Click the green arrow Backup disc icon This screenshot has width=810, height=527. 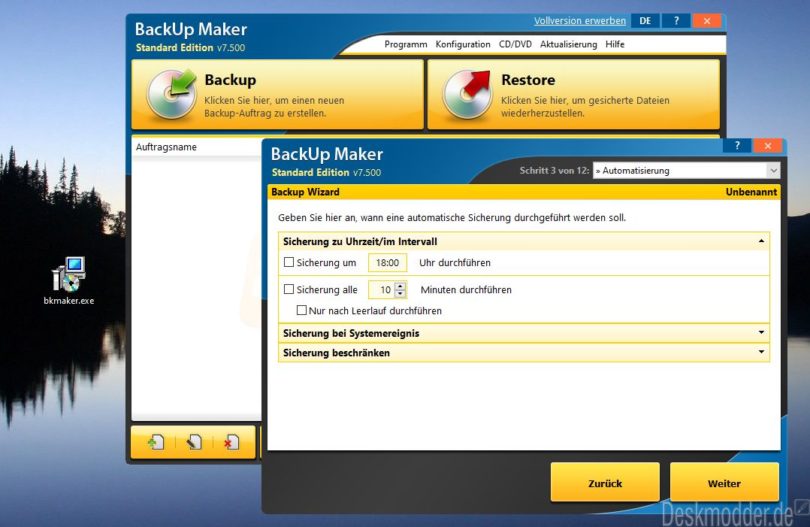tap(172, 94)
